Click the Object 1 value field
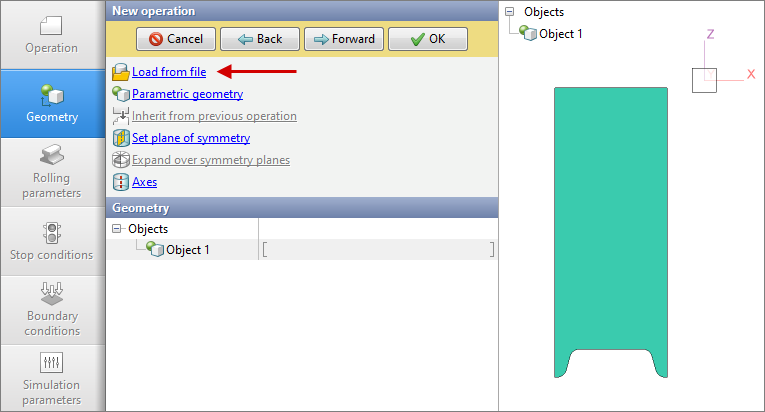 (377, 250)
